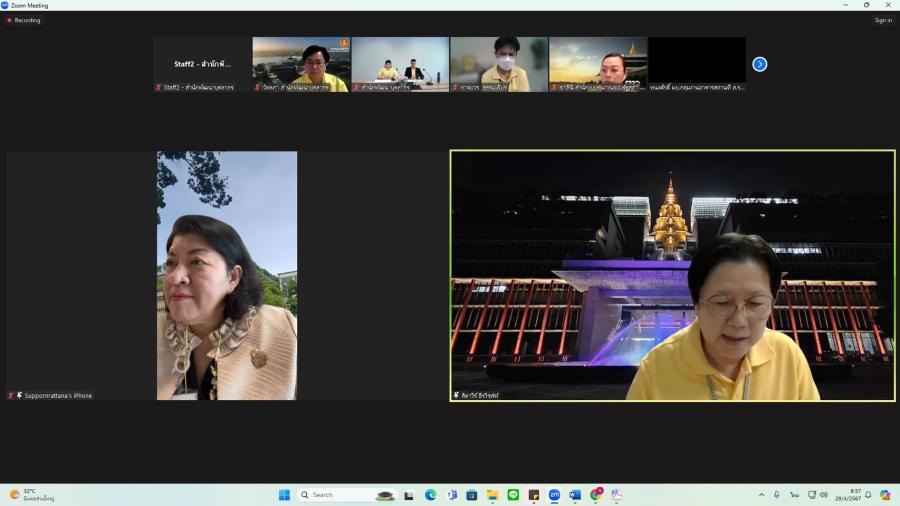
Task: Open Microsoft Edge from the taskbar
Action: [430, 495]
